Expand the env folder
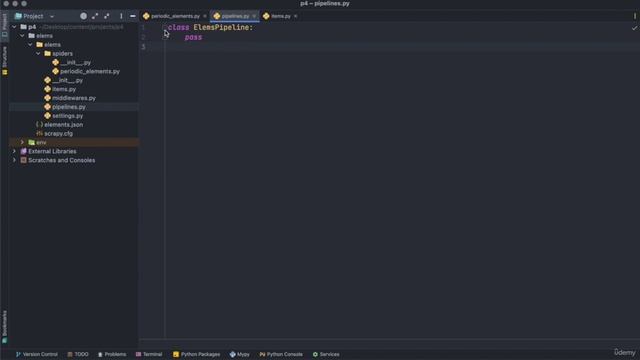This screenshot has height=360, width=640. [x=22, y=142]
